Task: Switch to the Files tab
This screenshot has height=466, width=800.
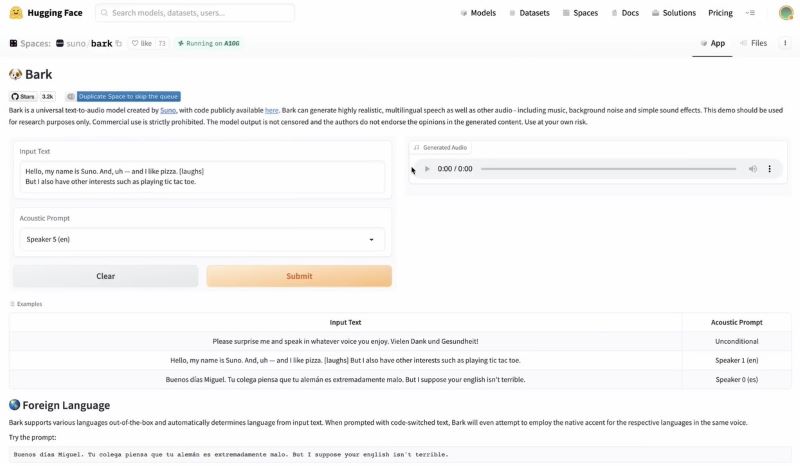Action: tap(752, 44)
